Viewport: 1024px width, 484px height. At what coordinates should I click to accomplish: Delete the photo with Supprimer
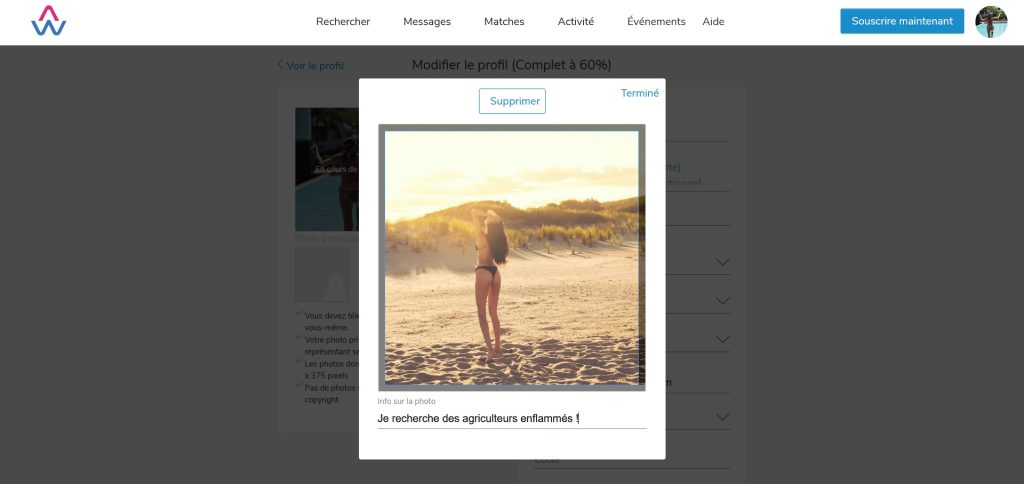coord(512,101)
